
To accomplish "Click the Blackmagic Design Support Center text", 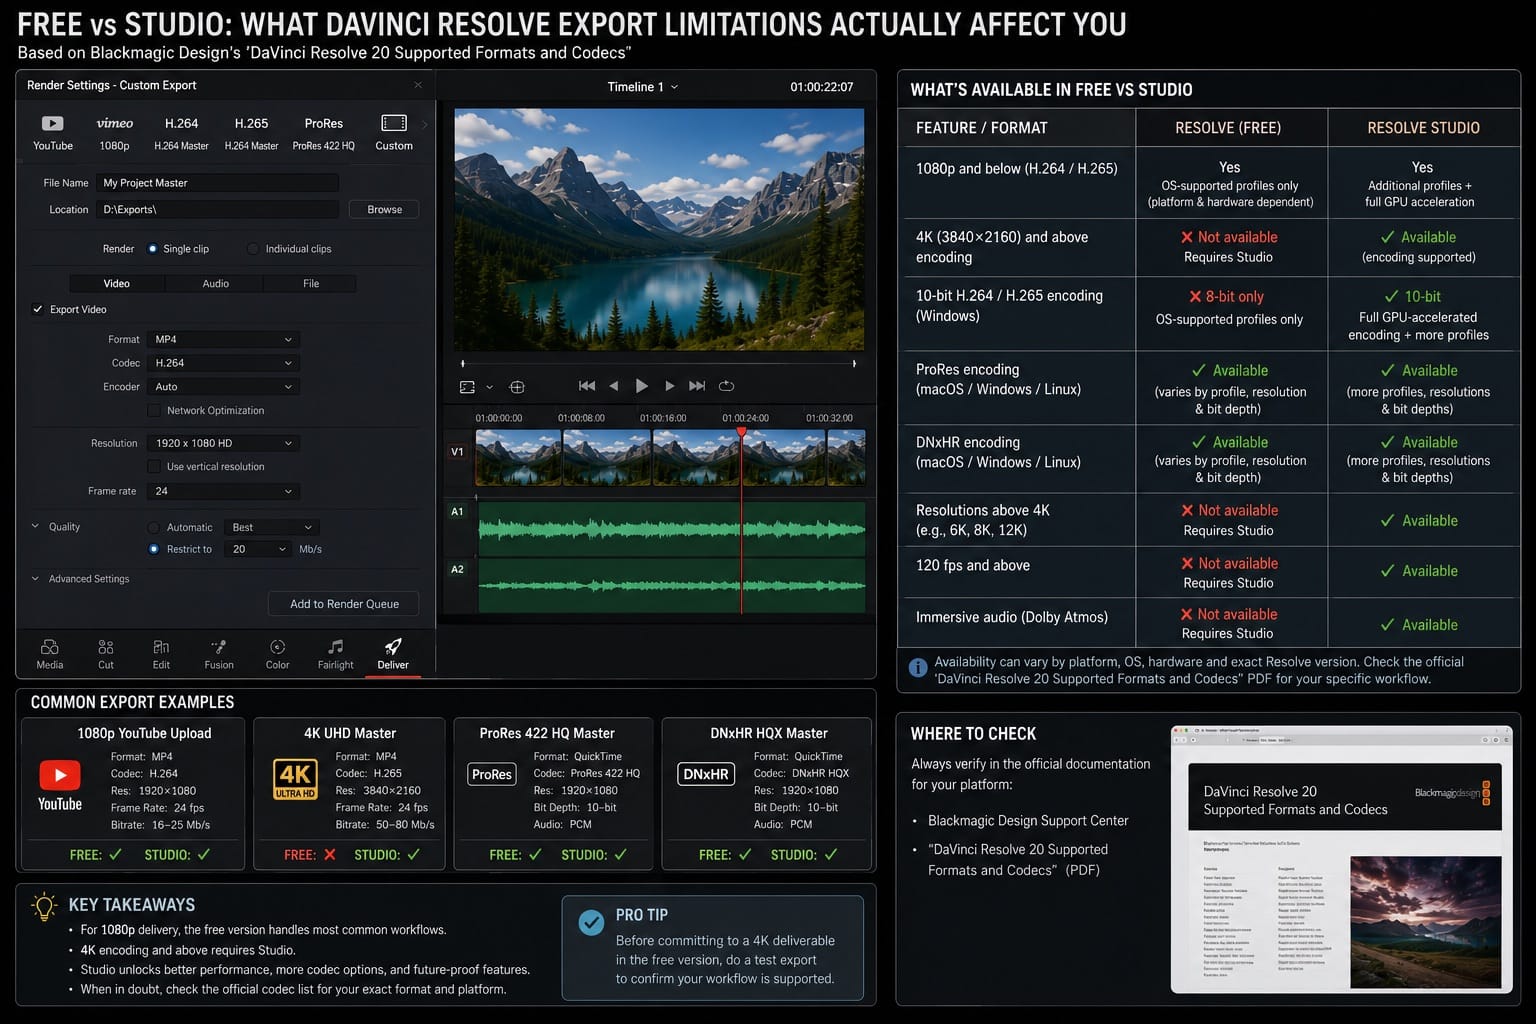I will click(x=1028, y=821).
